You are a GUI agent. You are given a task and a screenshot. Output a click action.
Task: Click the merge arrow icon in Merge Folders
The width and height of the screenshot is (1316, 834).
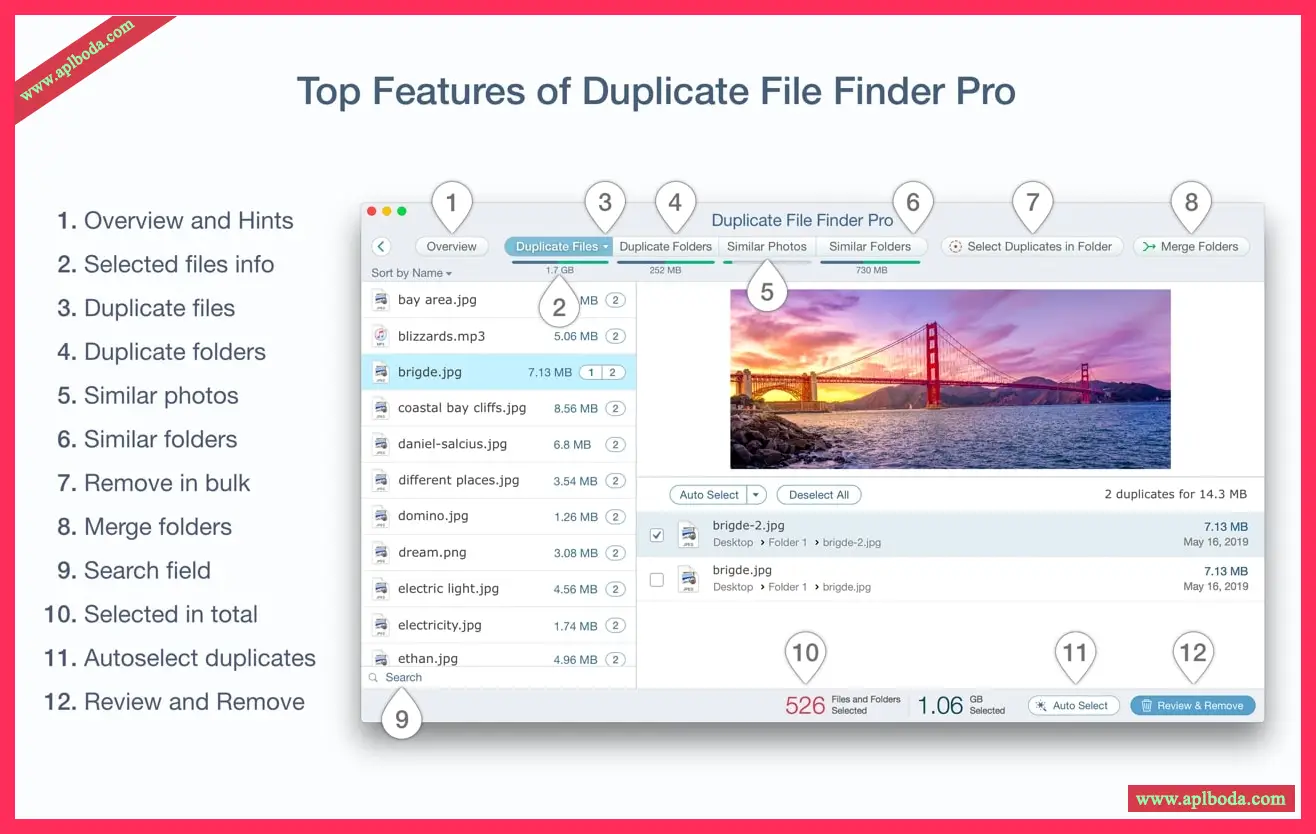(x=1149, y=246)
